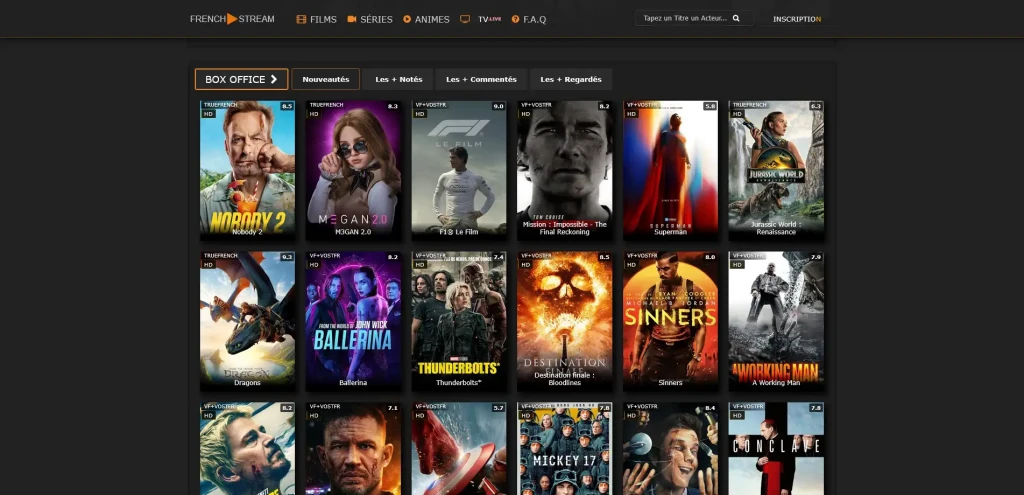Click the 8.3 rating badge on M3GAN 2.0

(392, 106)
